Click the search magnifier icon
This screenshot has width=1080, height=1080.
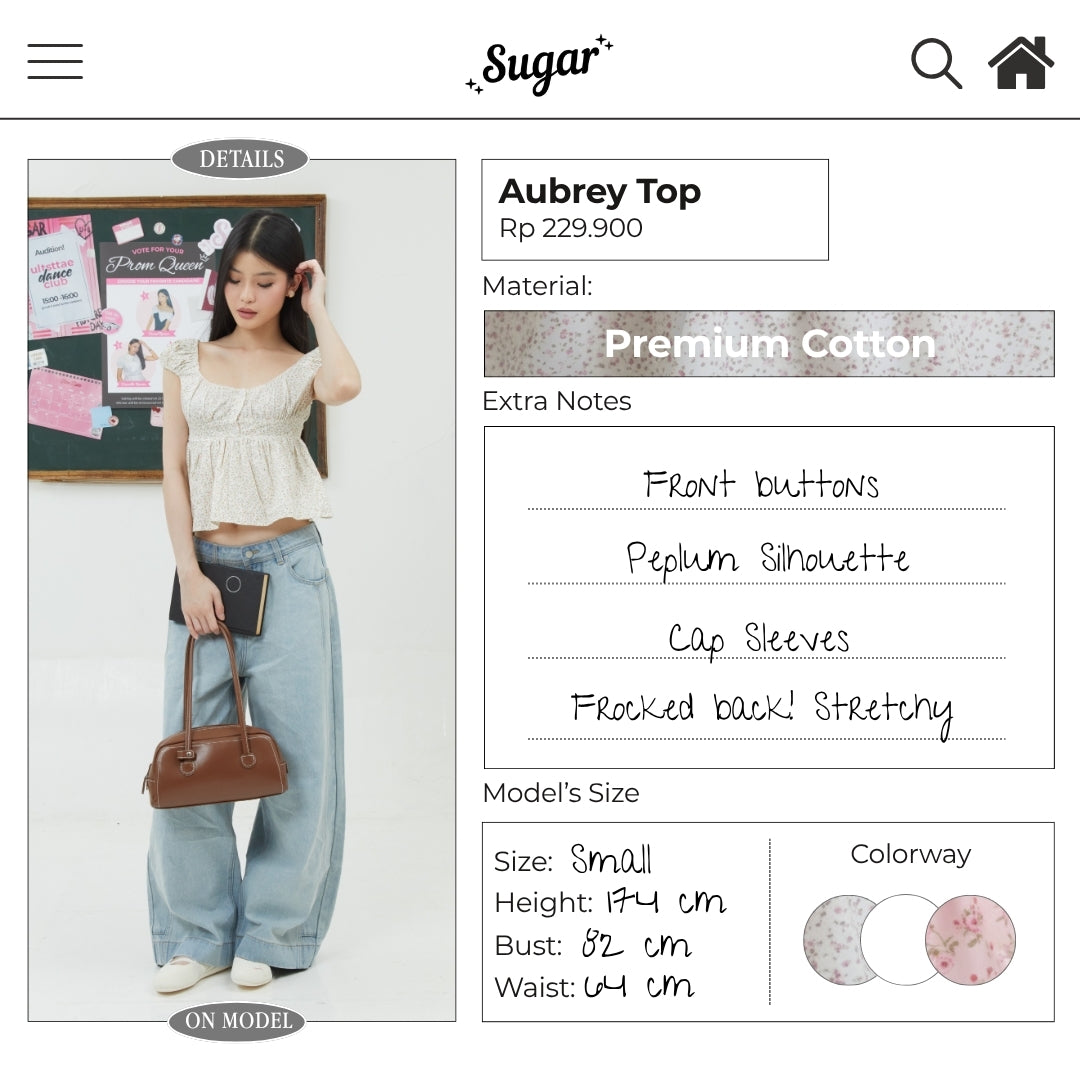(936, 63)
